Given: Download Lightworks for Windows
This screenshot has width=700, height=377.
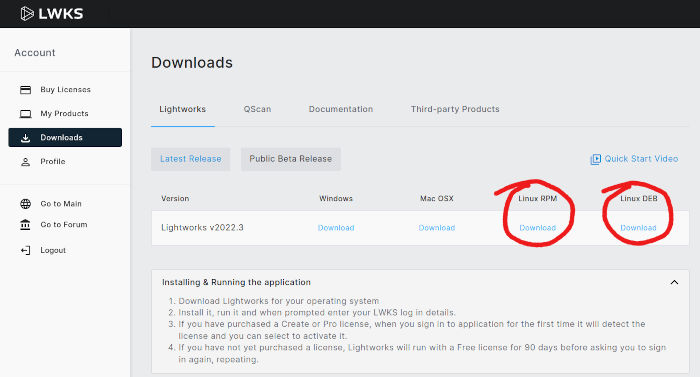Looking at the screenshot, I should [x=336, y=228].
